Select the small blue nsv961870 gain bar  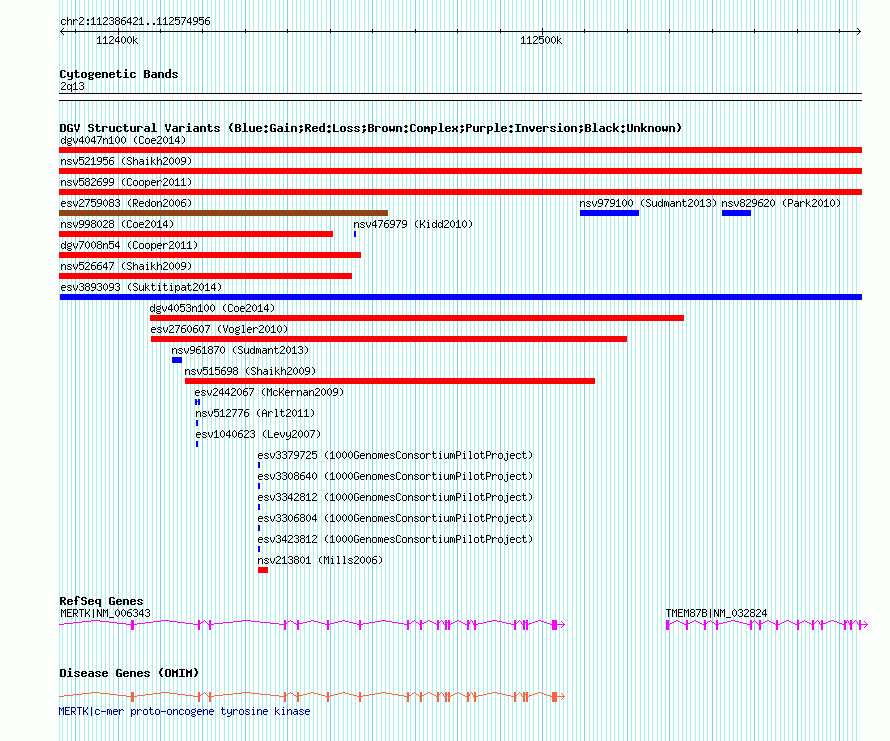click(177, 360)
